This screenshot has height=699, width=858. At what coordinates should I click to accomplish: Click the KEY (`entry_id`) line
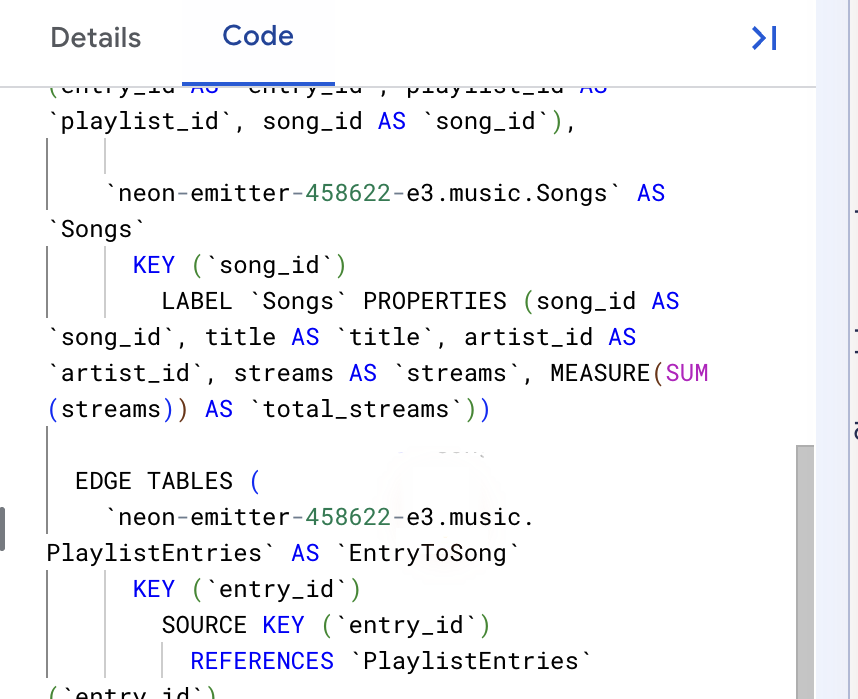(247, 590)
